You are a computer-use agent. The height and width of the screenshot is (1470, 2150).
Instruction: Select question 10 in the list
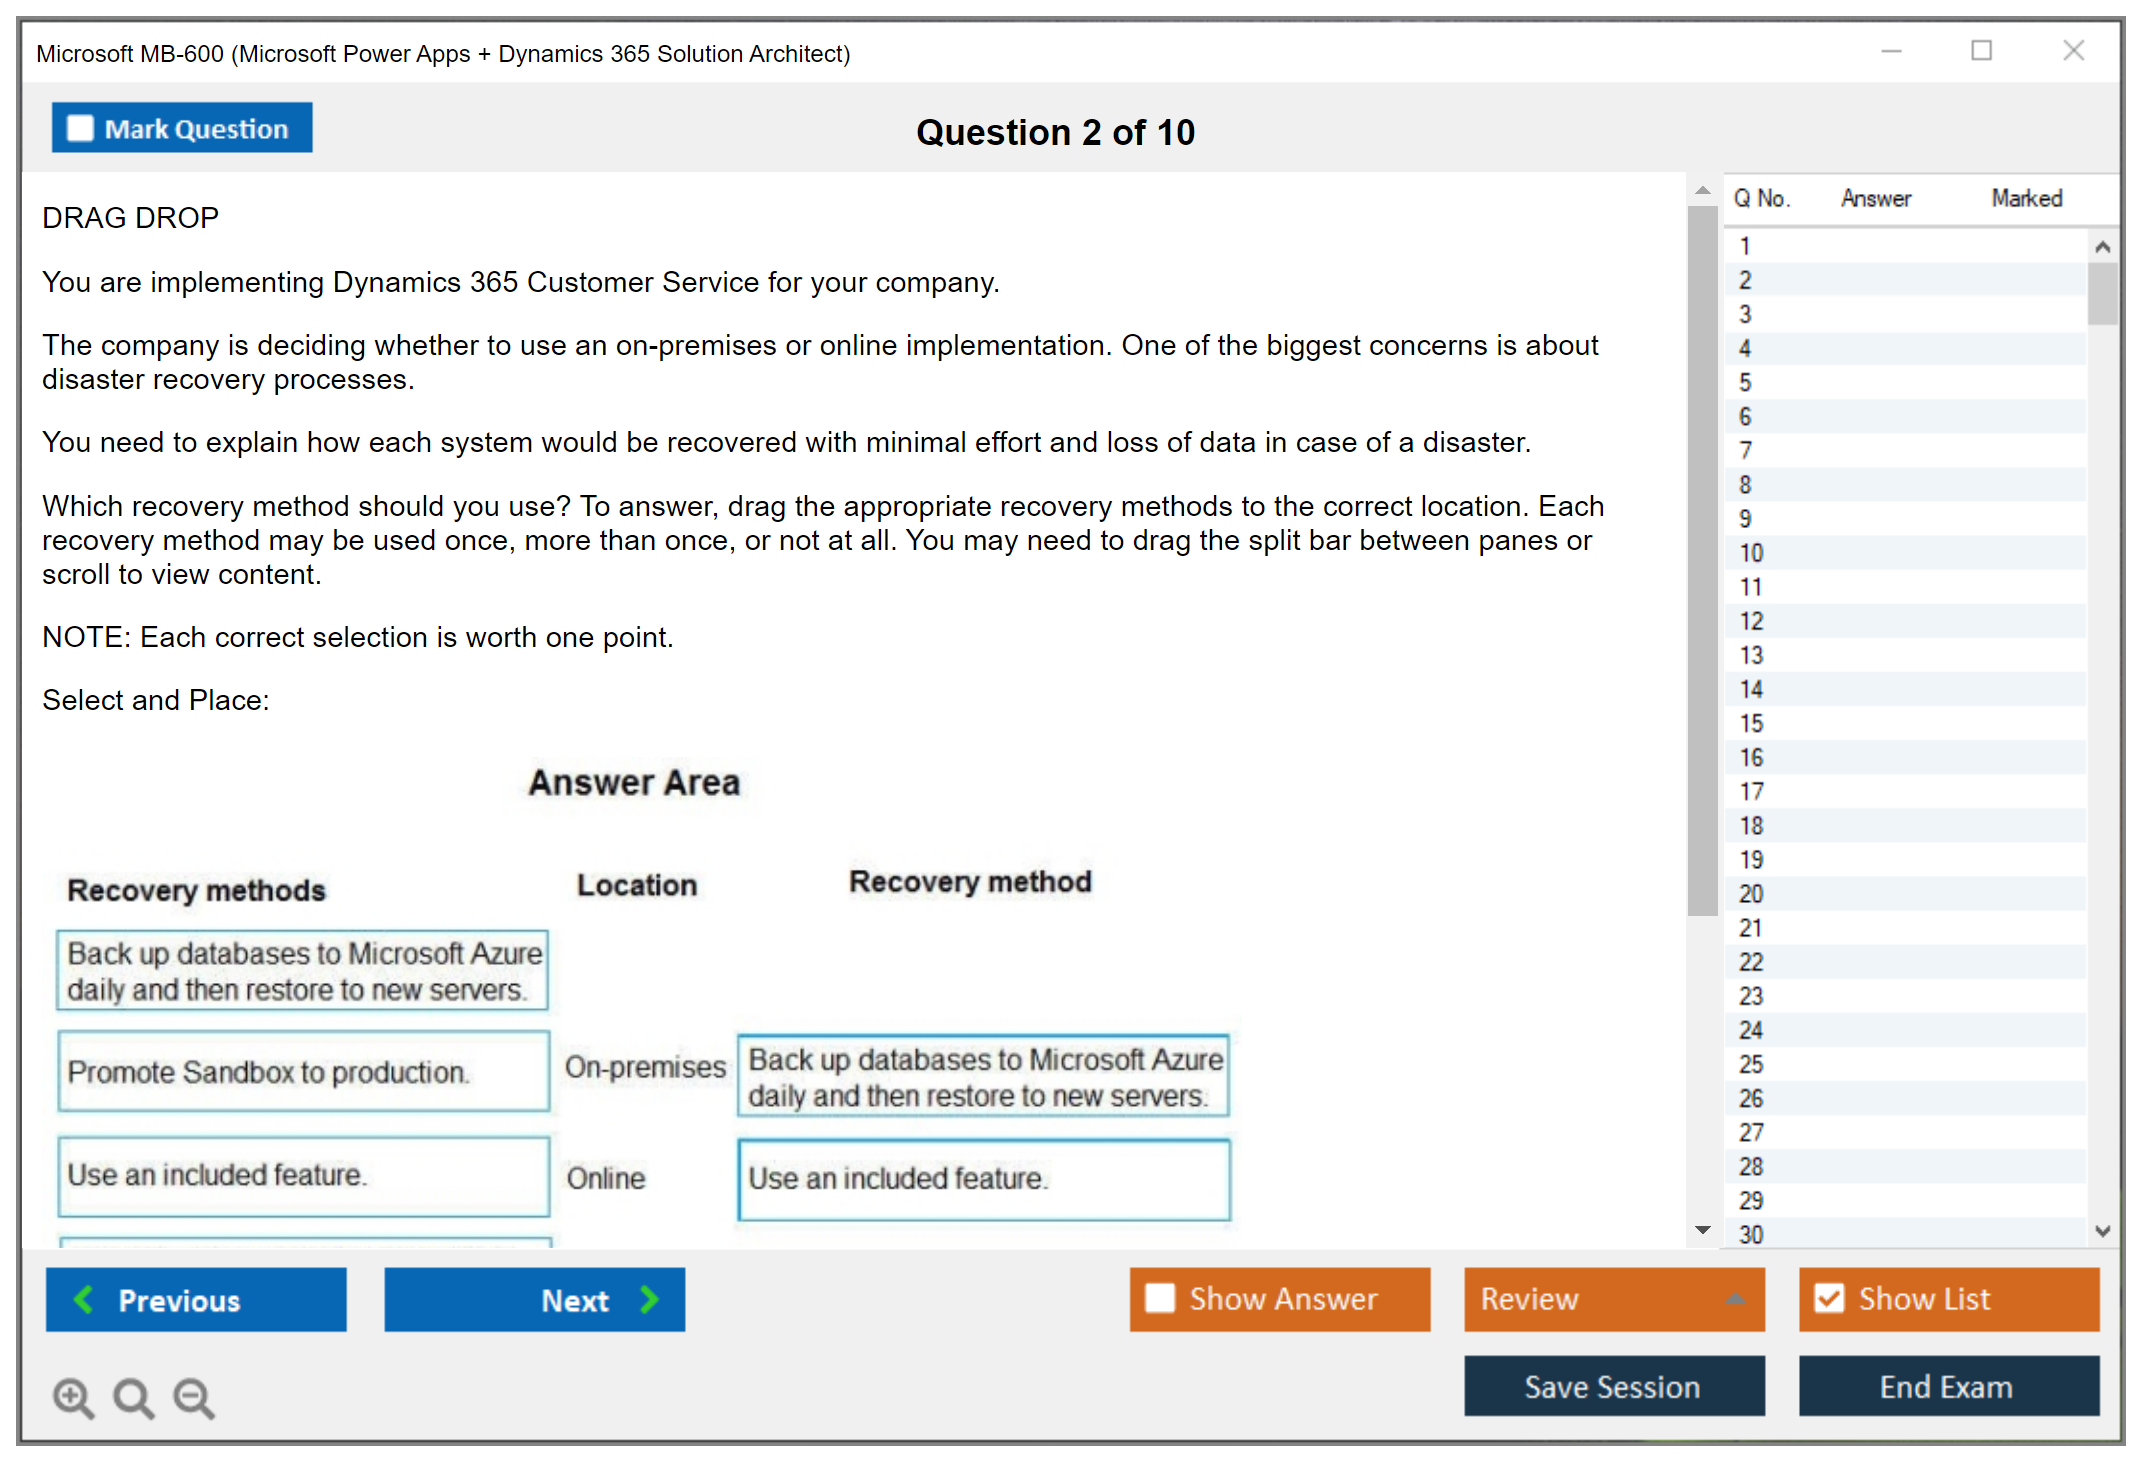1751,553
